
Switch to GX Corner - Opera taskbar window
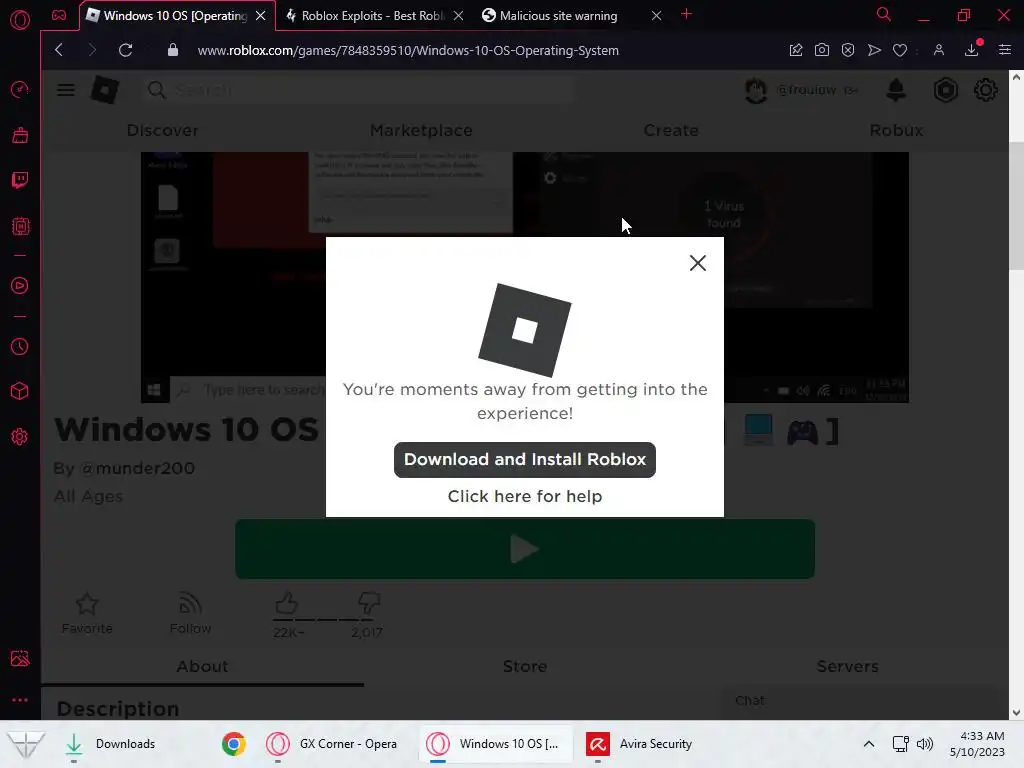coord(333,744)
